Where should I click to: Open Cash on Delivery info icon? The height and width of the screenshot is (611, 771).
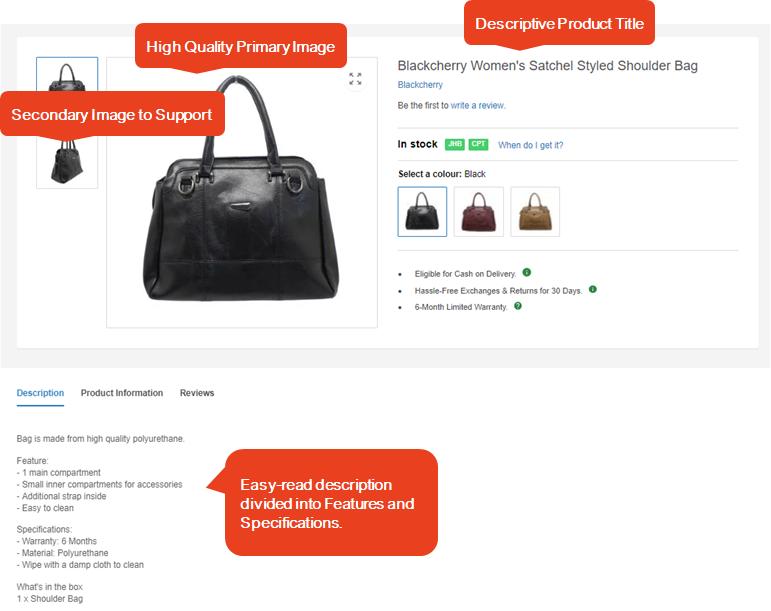pos(527,272)
